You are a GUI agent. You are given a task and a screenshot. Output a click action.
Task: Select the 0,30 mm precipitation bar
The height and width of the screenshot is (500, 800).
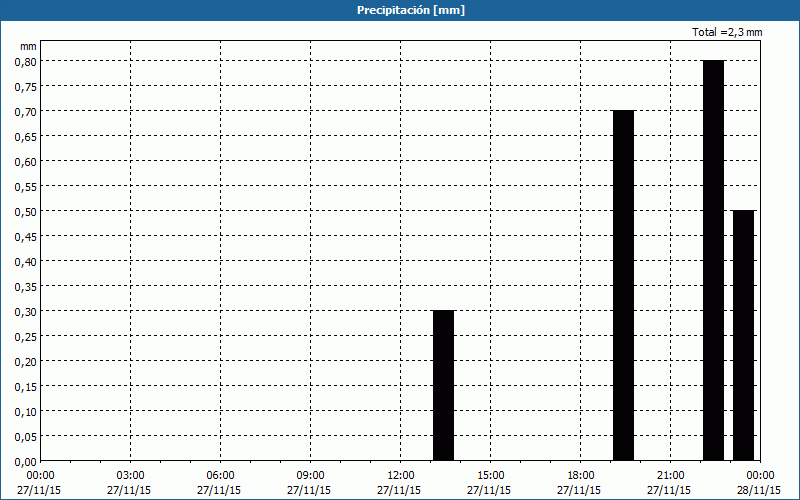coord(443,385)
